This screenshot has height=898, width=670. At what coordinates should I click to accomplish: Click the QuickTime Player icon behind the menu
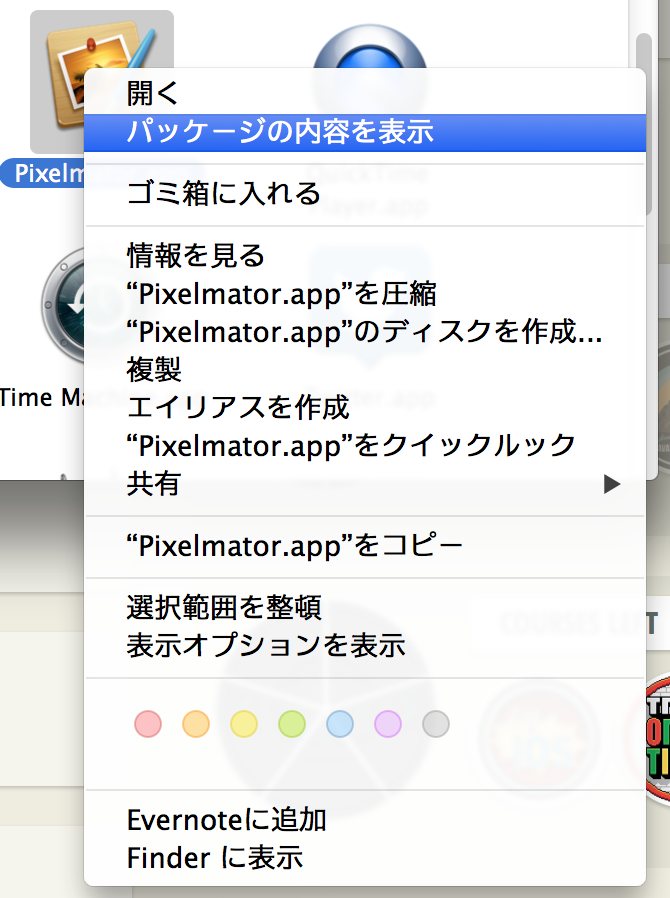pos(369,47)
